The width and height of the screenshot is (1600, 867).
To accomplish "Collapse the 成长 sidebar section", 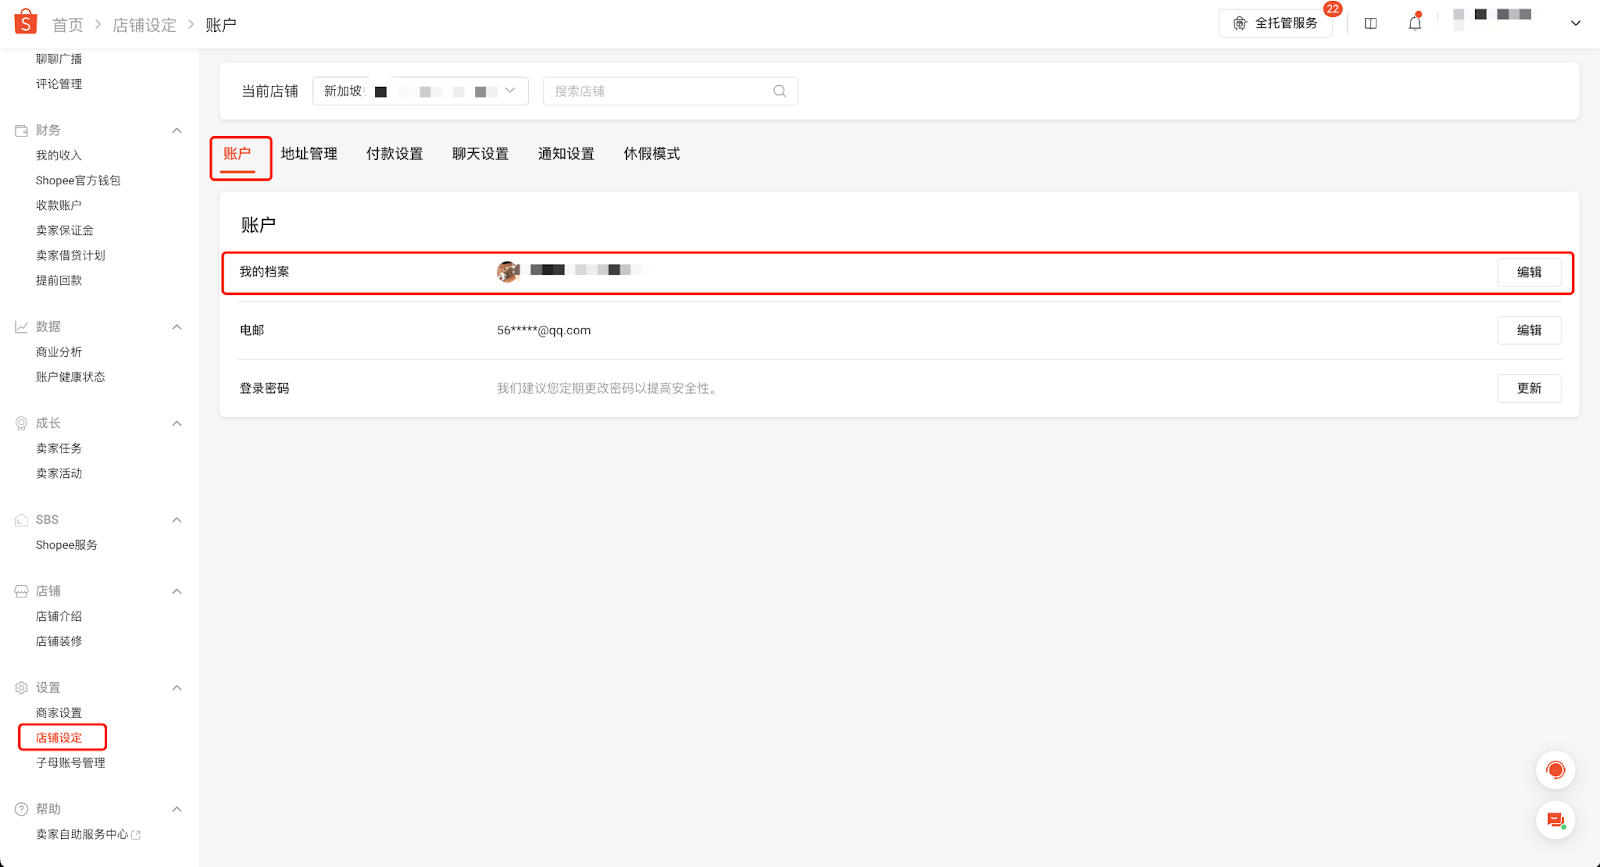I will [x=177, y=424].
